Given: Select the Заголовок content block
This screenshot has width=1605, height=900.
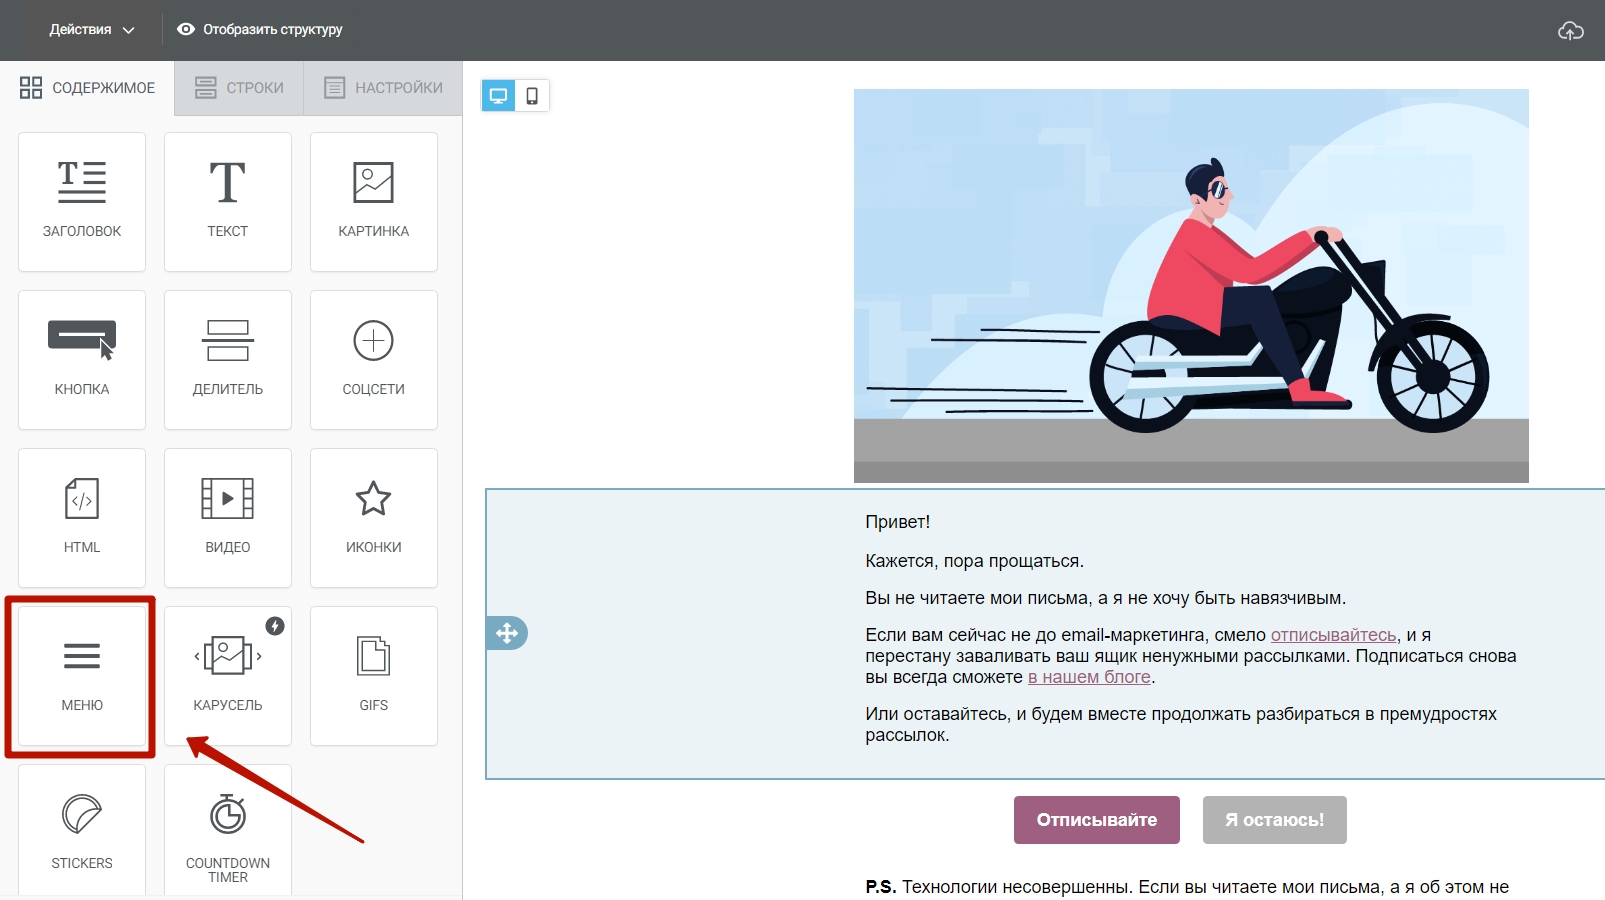Looking at the screenshot, I should (x=82, y=202).
